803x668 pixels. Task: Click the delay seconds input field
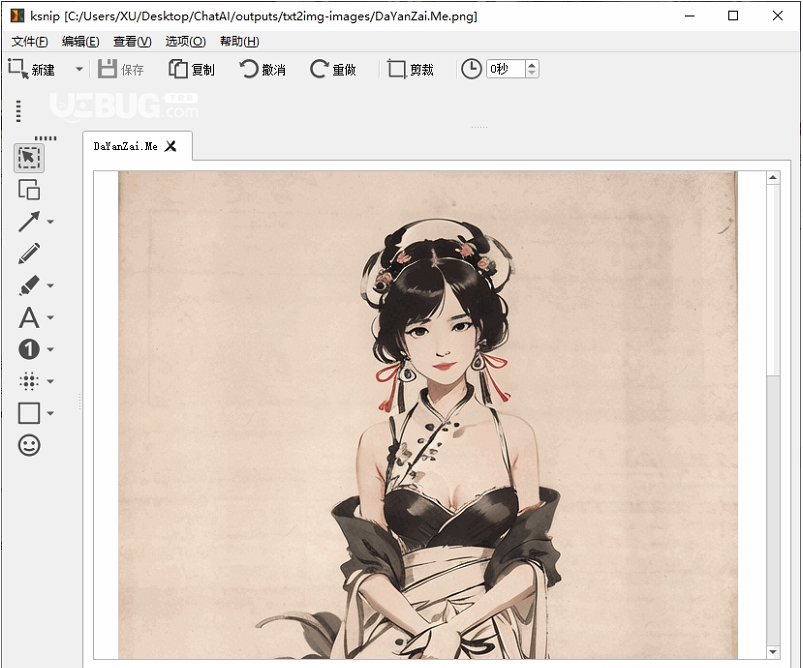(505, 69)
